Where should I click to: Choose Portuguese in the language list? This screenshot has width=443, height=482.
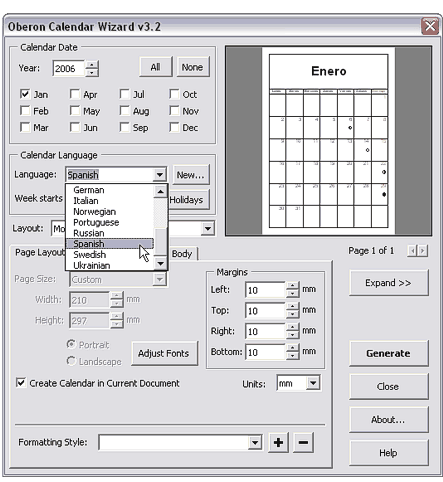coord(96,222)
